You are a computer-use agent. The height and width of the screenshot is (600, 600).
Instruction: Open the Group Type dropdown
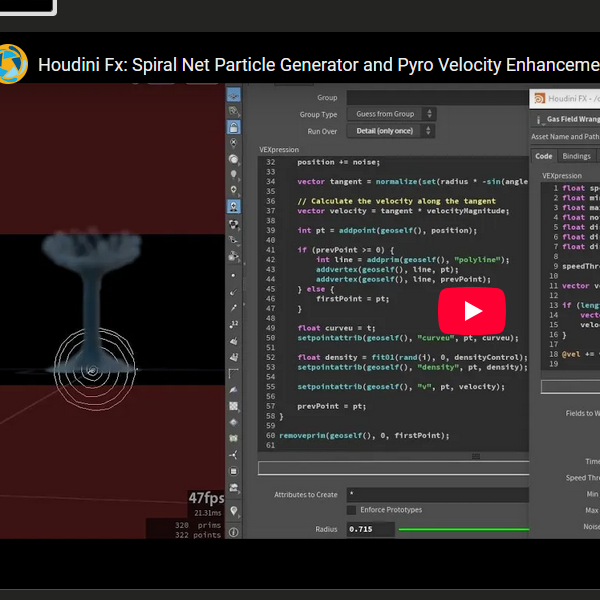coord(391,114)
